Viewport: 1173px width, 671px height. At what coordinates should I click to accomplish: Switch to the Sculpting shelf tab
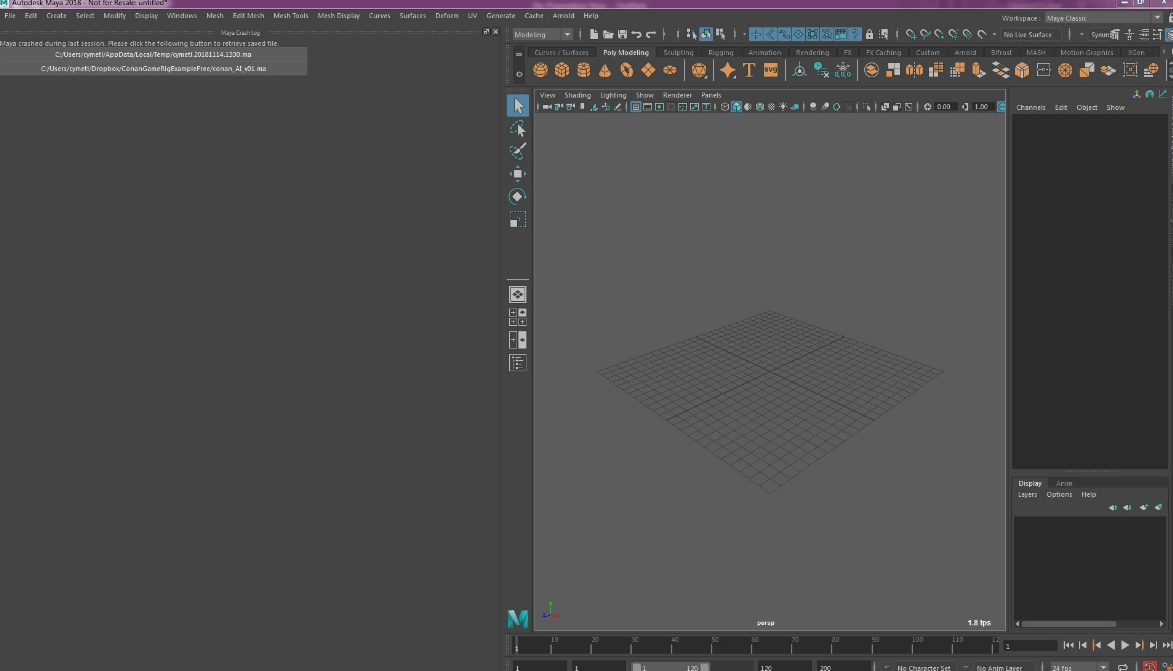click(678, 53)
